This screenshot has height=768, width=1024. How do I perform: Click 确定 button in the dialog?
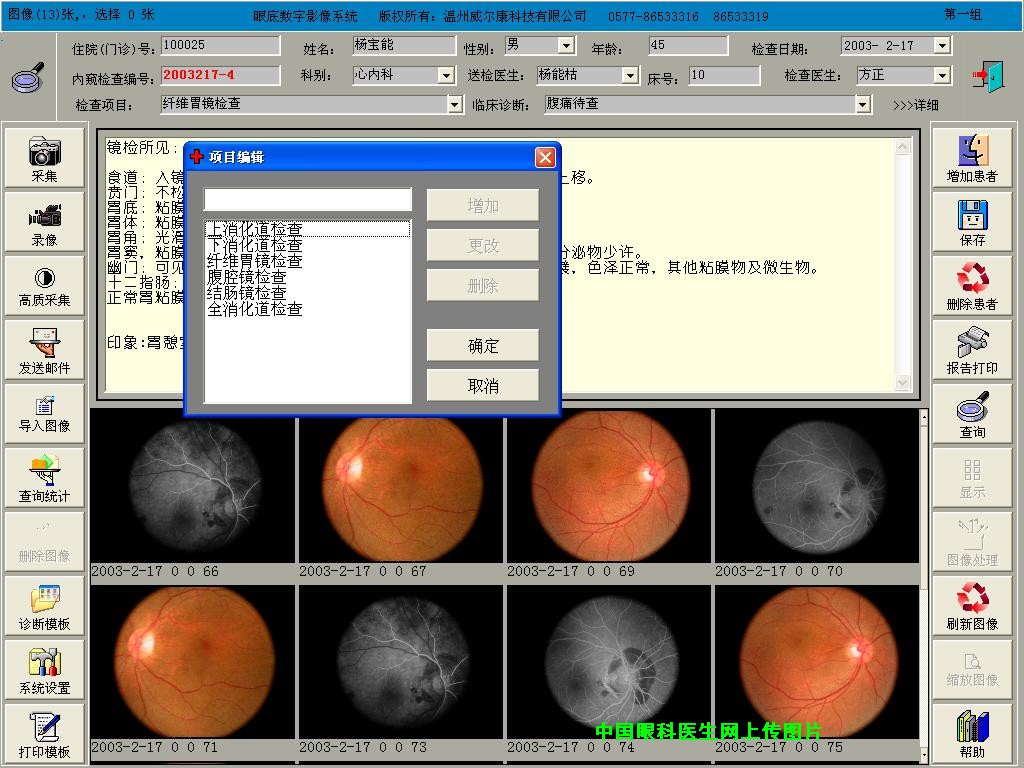coord(483,346)
